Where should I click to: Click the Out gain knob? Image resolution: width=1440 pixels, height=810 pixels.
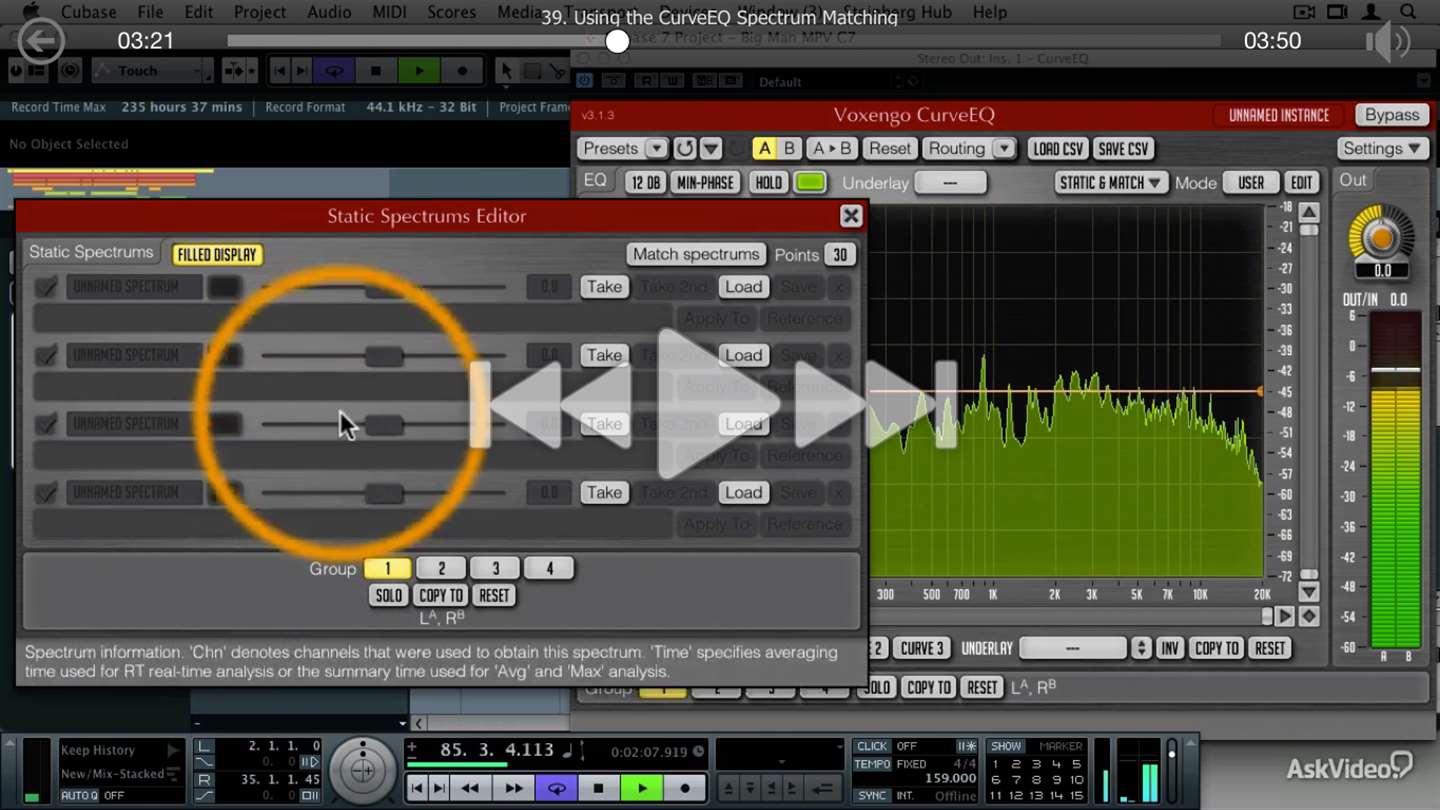(x=1381, y=237)
